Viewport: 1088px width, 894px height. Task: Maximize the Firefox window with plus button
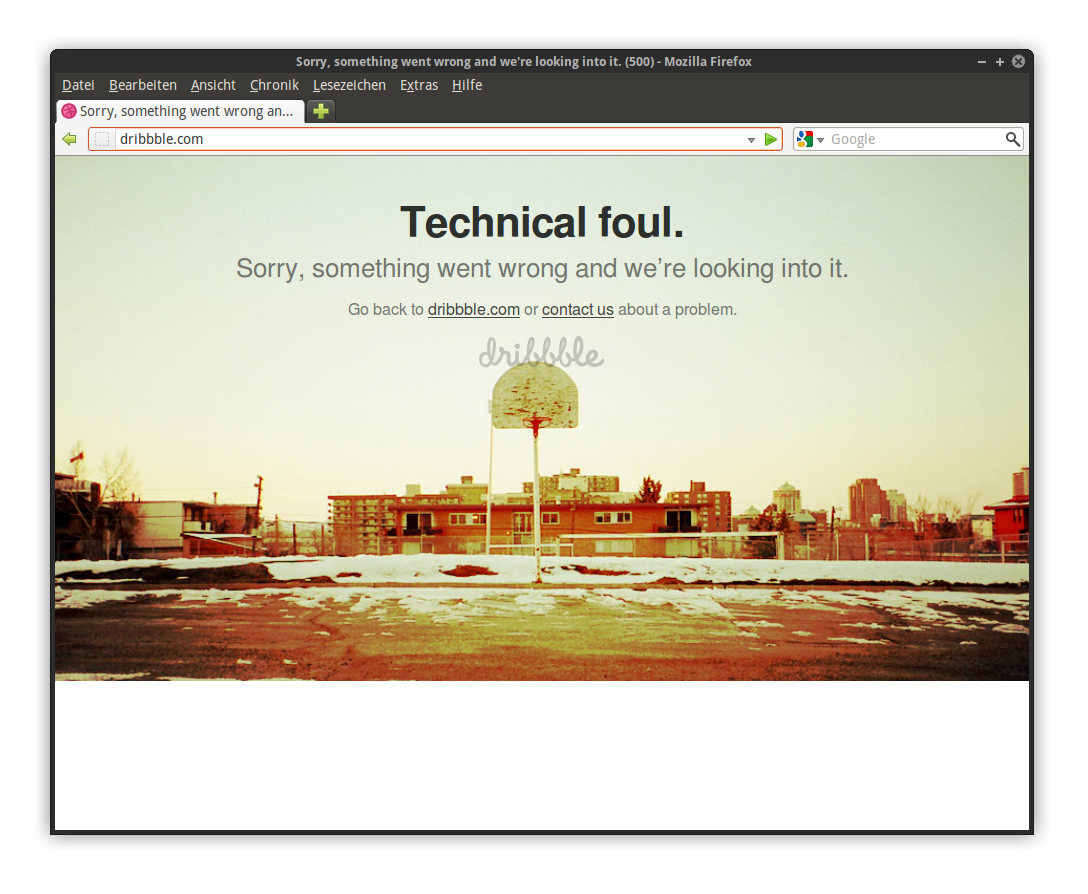coord(1000,62)
